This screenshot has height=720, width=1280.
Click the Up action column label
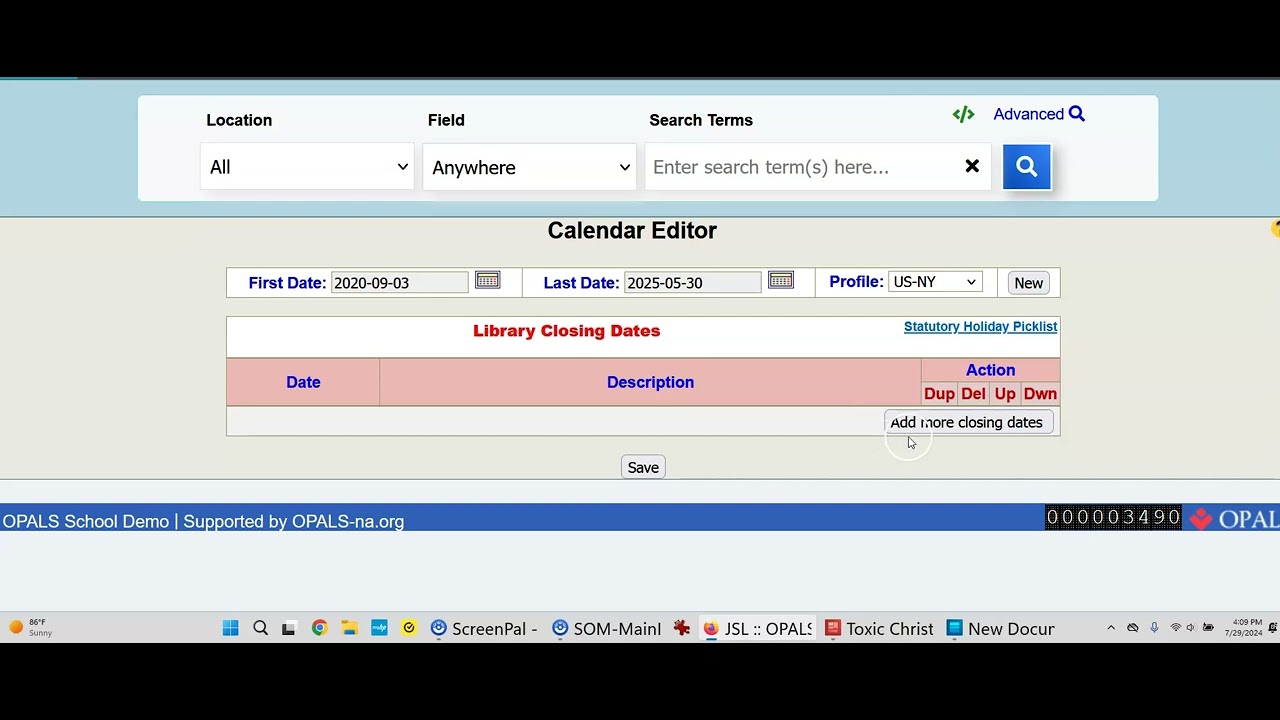[1005, 394]
